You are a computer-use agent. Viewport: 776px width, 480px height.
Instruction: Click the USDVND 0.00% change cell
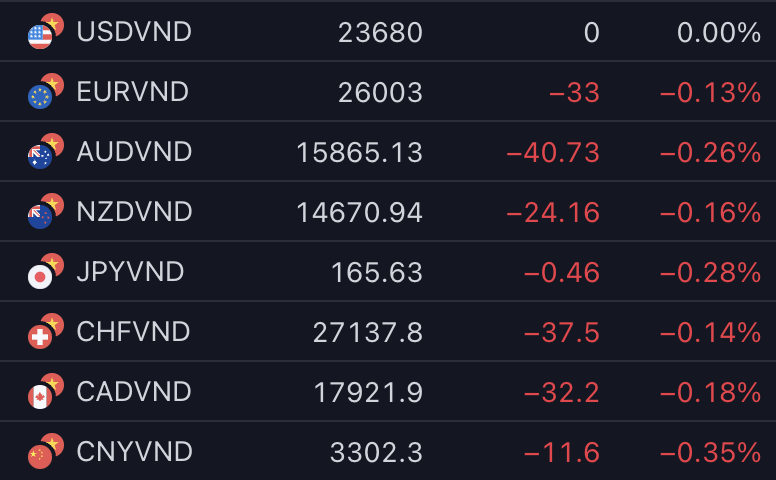[719, 33]
